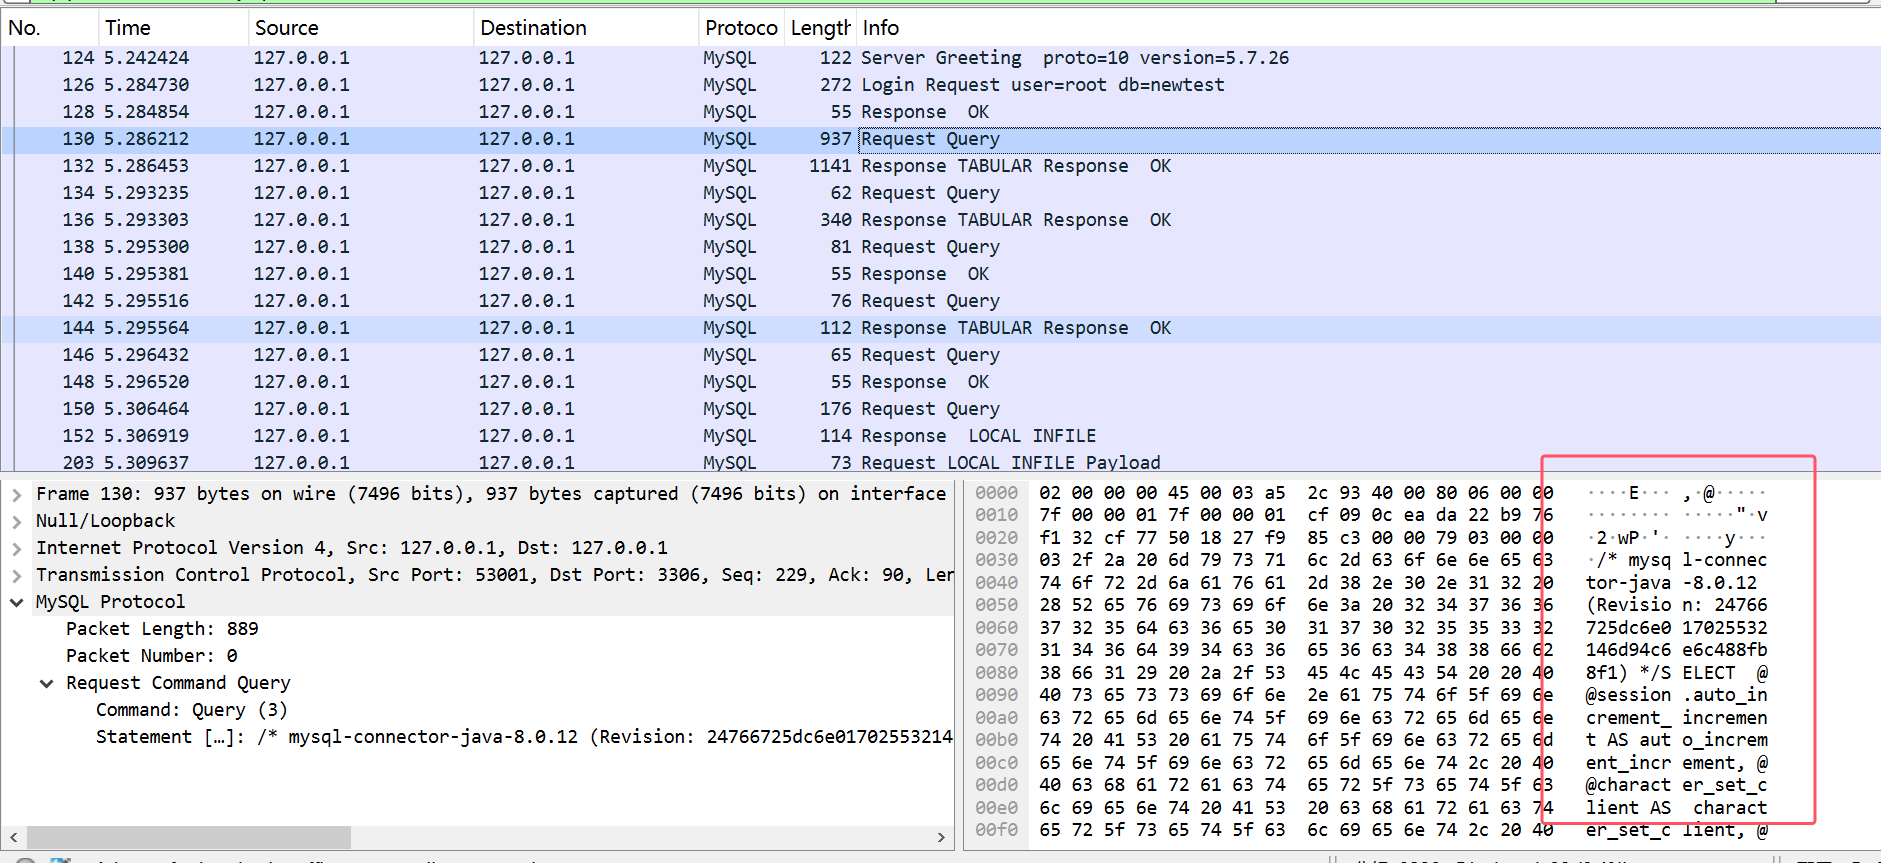The width and height of the screenshot is (1881, 863).
Task: Select packet 142 Request Query row
Action: pyautogui.click(x=940, y=301)
